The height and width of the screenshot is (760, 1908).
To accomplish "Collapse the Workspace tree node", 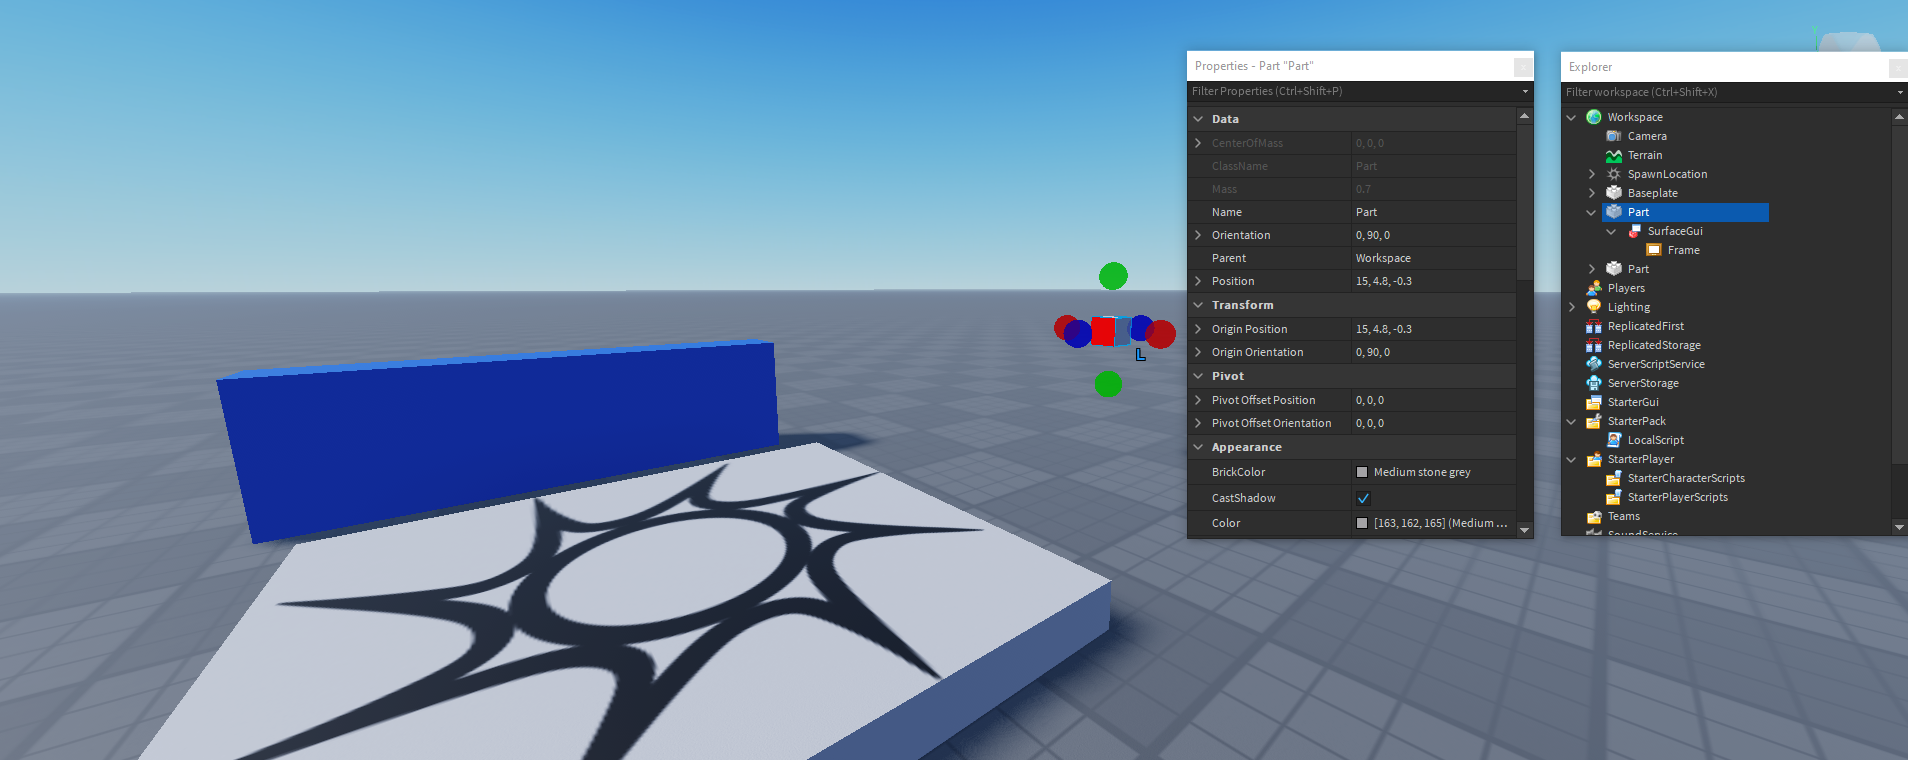I will [x=1572, y=117].
